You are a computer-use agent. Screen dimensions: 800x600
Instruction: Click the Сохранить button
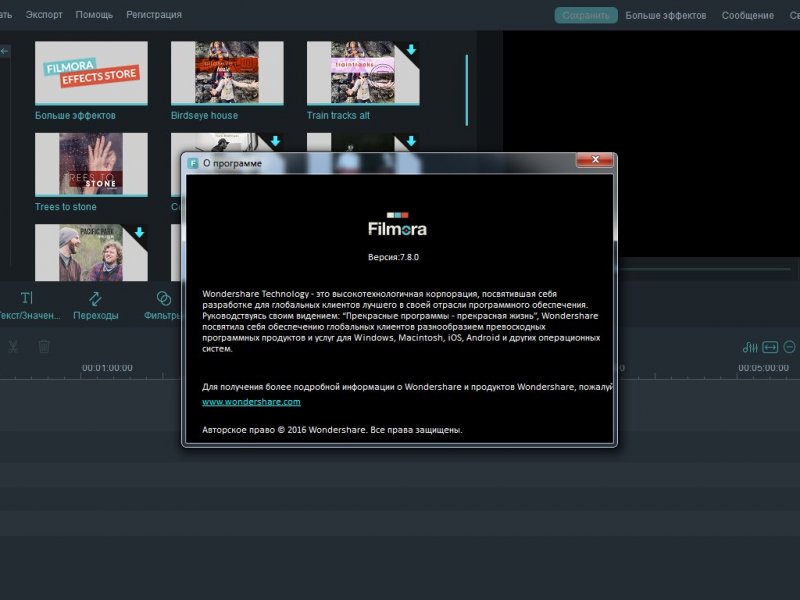click(586, 15)
